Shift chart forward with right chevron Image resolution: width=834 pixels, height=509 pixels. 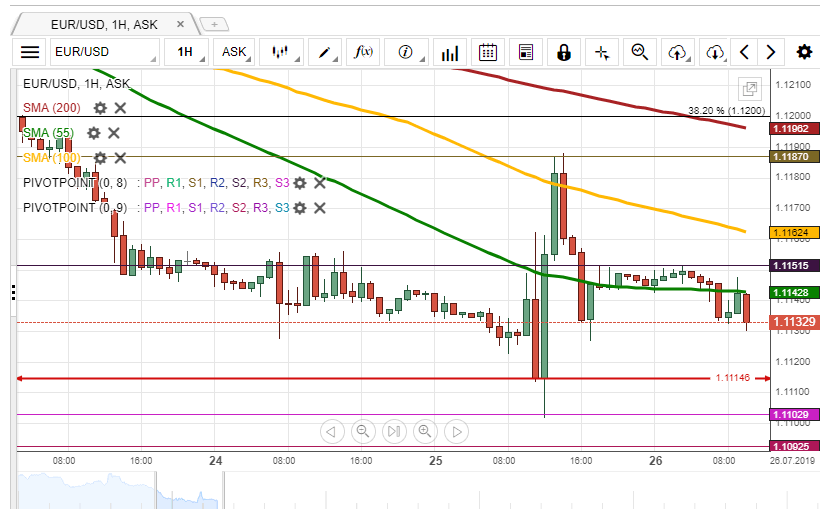(x=770, y=52)
